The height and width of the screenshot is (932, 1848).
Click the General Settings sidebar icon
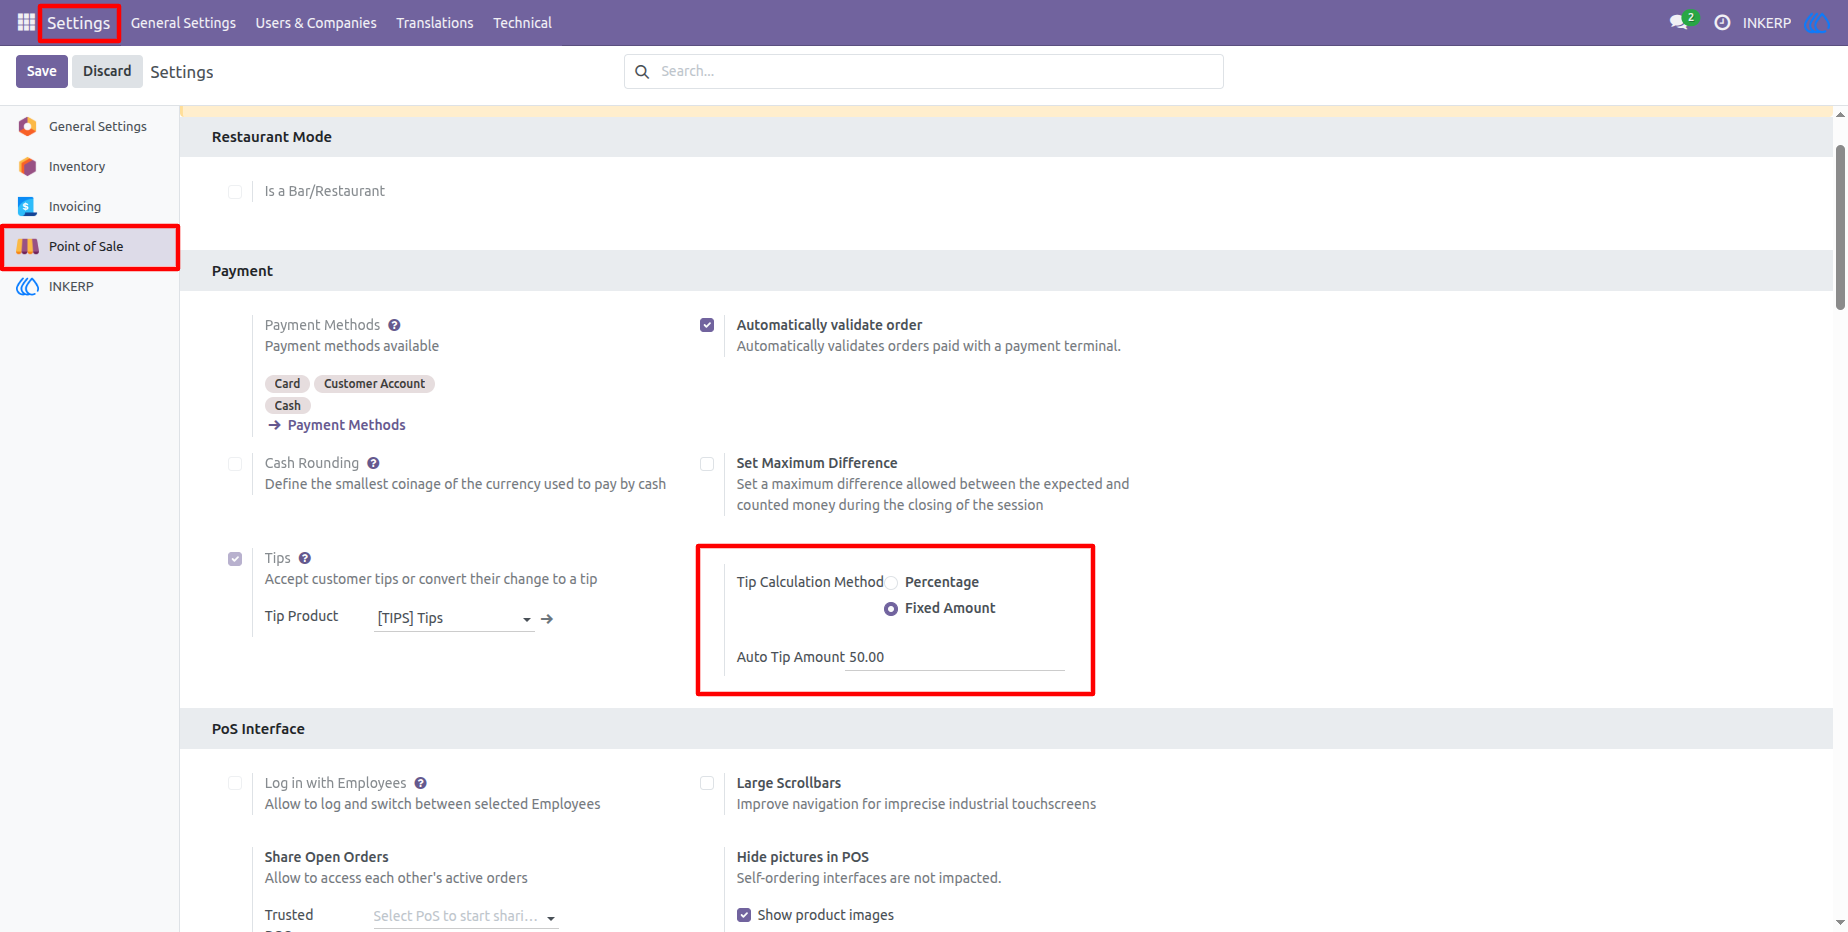tap(28, 126)
